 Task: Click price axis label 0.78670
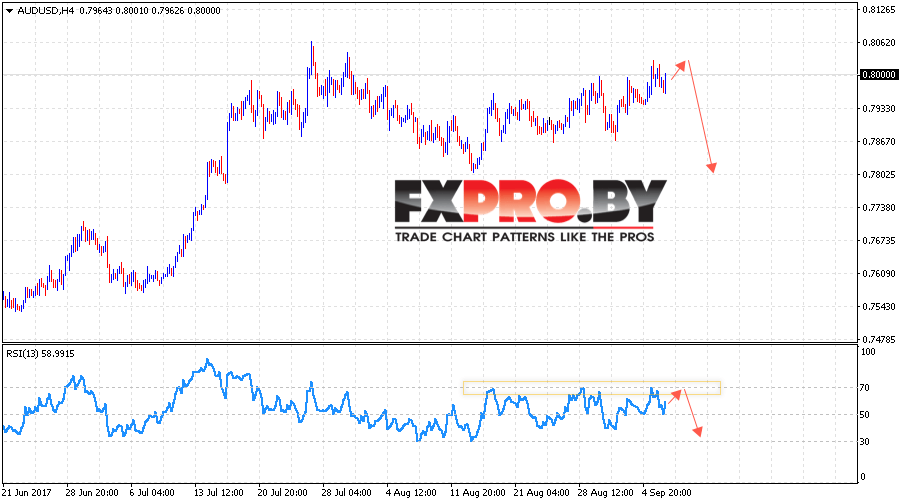pyautogui.click(x=879, y=141)
